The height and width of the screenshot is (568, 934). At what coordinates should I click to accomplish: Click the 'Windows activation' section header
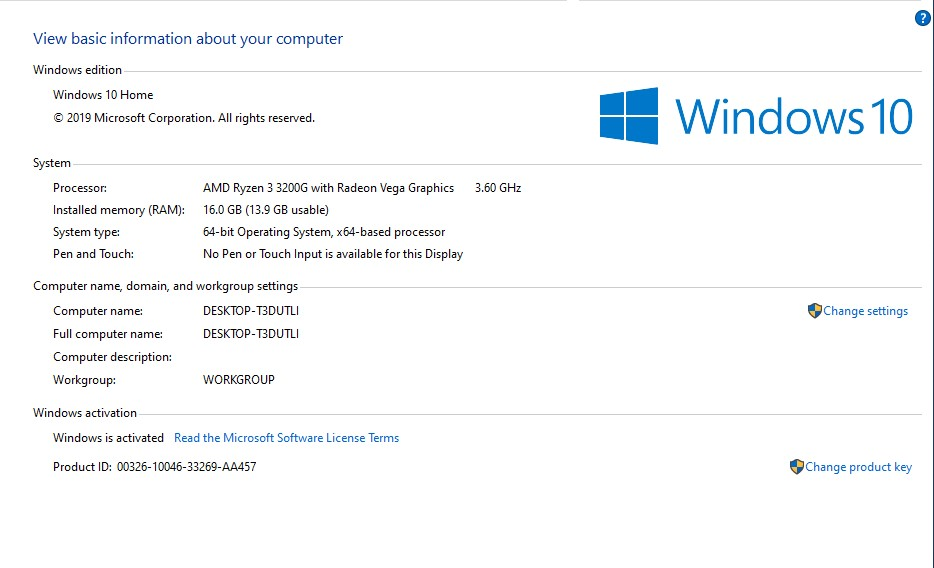[85, 413]
